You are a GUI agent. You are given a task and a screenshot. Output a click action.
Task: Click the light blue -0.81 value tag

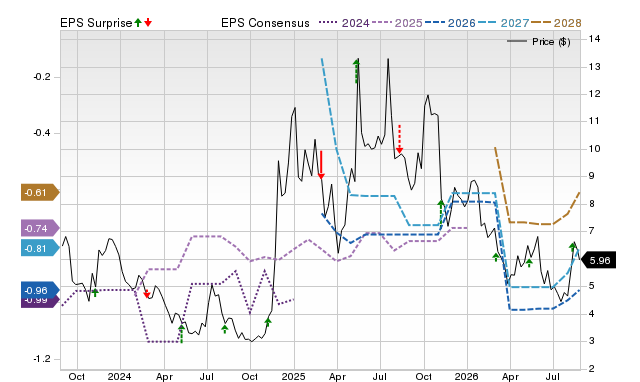click(x=40, y=248)
